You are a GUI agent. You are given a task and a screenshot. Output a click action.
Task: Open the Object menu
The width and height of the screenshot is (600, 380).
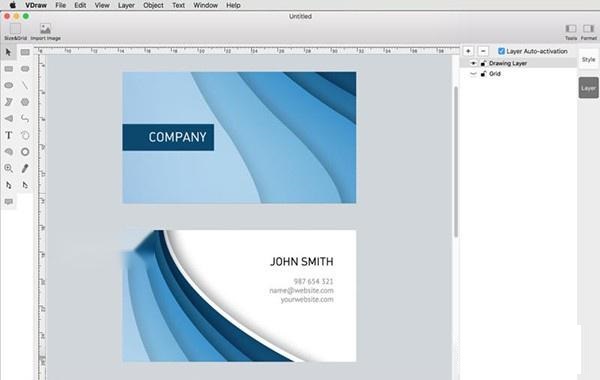[153, 5]
